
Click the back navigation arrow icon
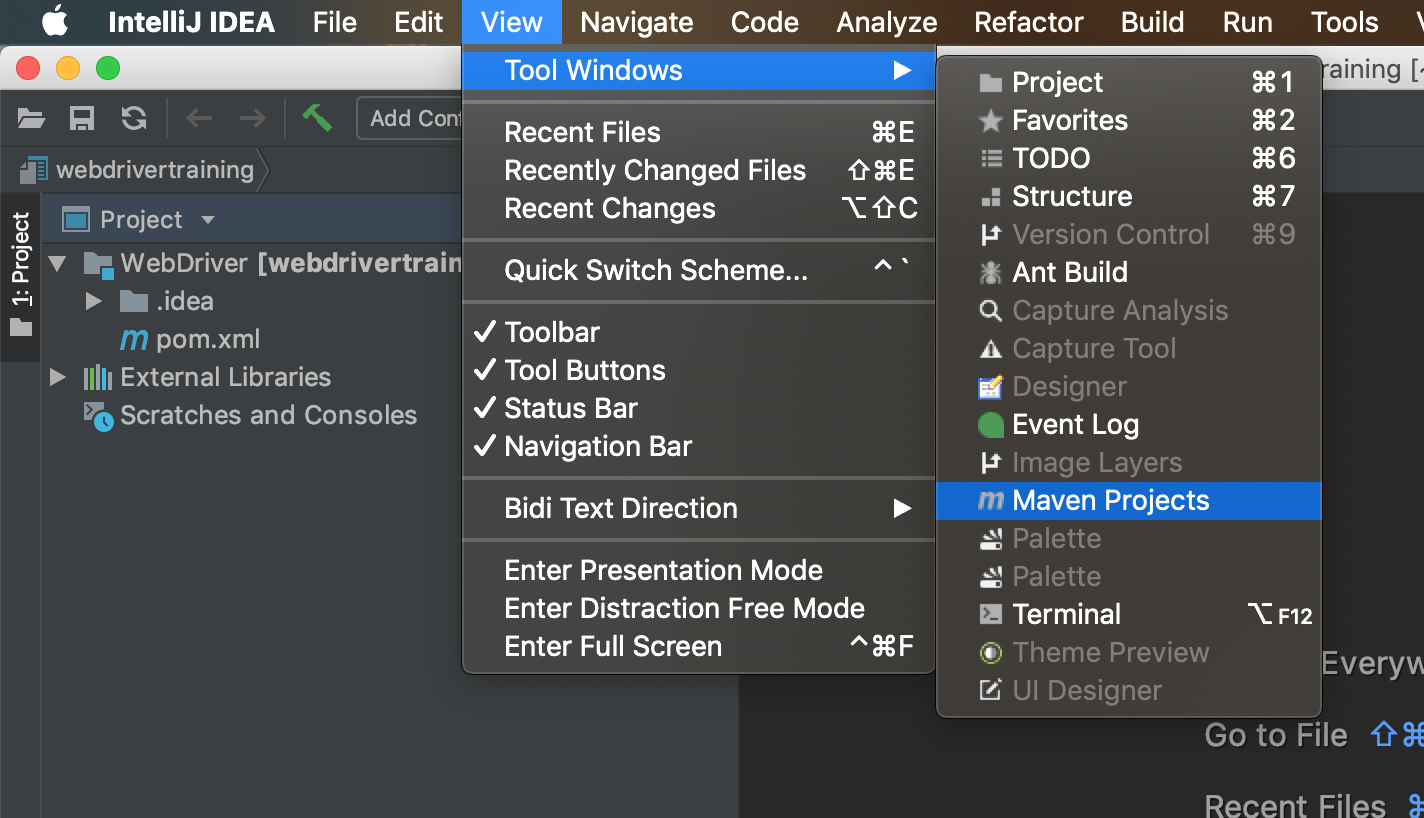(x=199, y=119)
